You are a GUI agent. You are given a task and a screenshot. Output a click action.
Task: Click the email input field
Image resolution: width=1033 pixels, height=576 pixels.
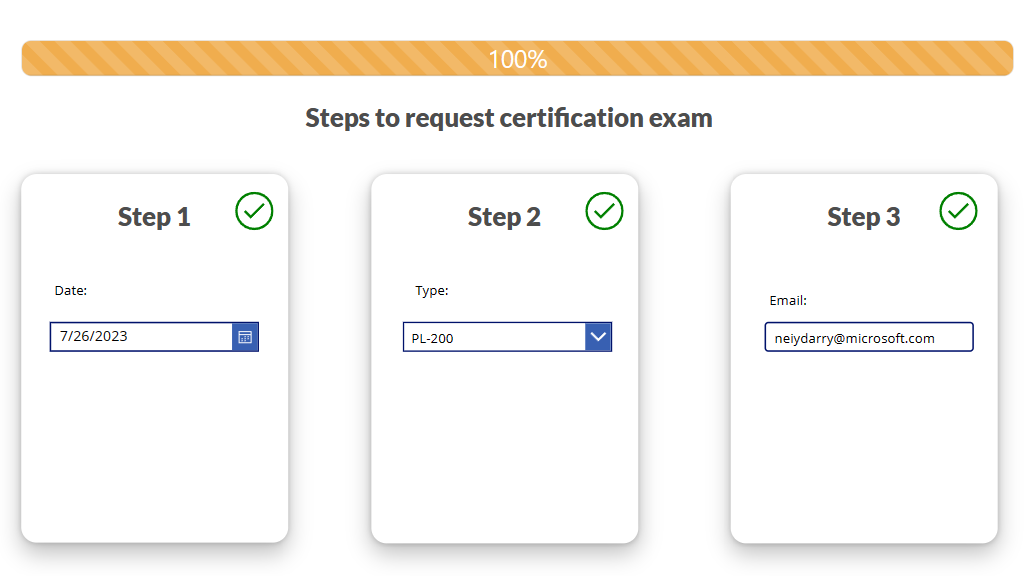868,337
